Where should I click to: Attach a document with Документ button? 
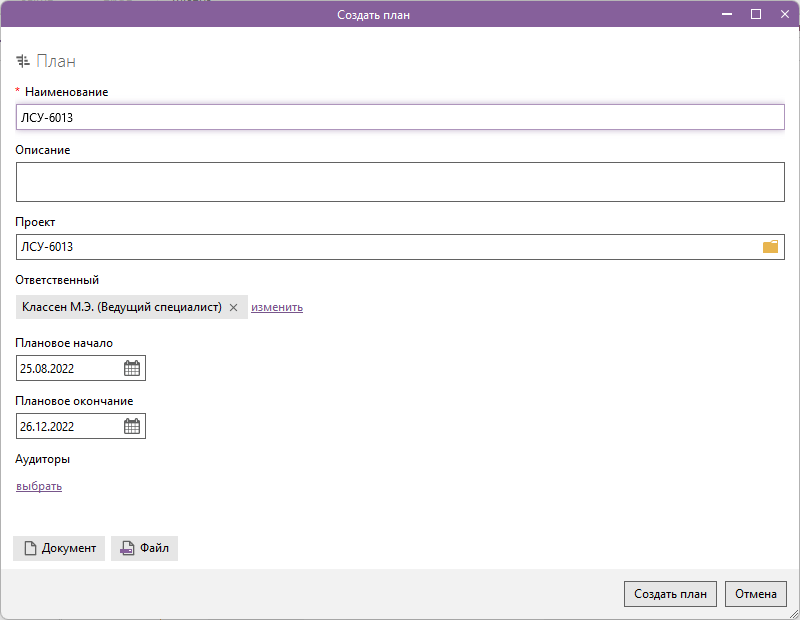coord(59,548)
